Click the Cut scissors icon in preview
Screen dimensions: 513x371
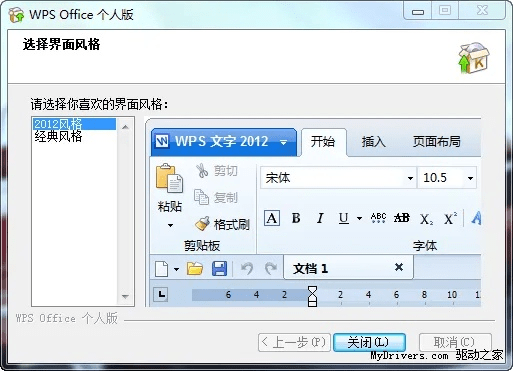pos(202,170)
